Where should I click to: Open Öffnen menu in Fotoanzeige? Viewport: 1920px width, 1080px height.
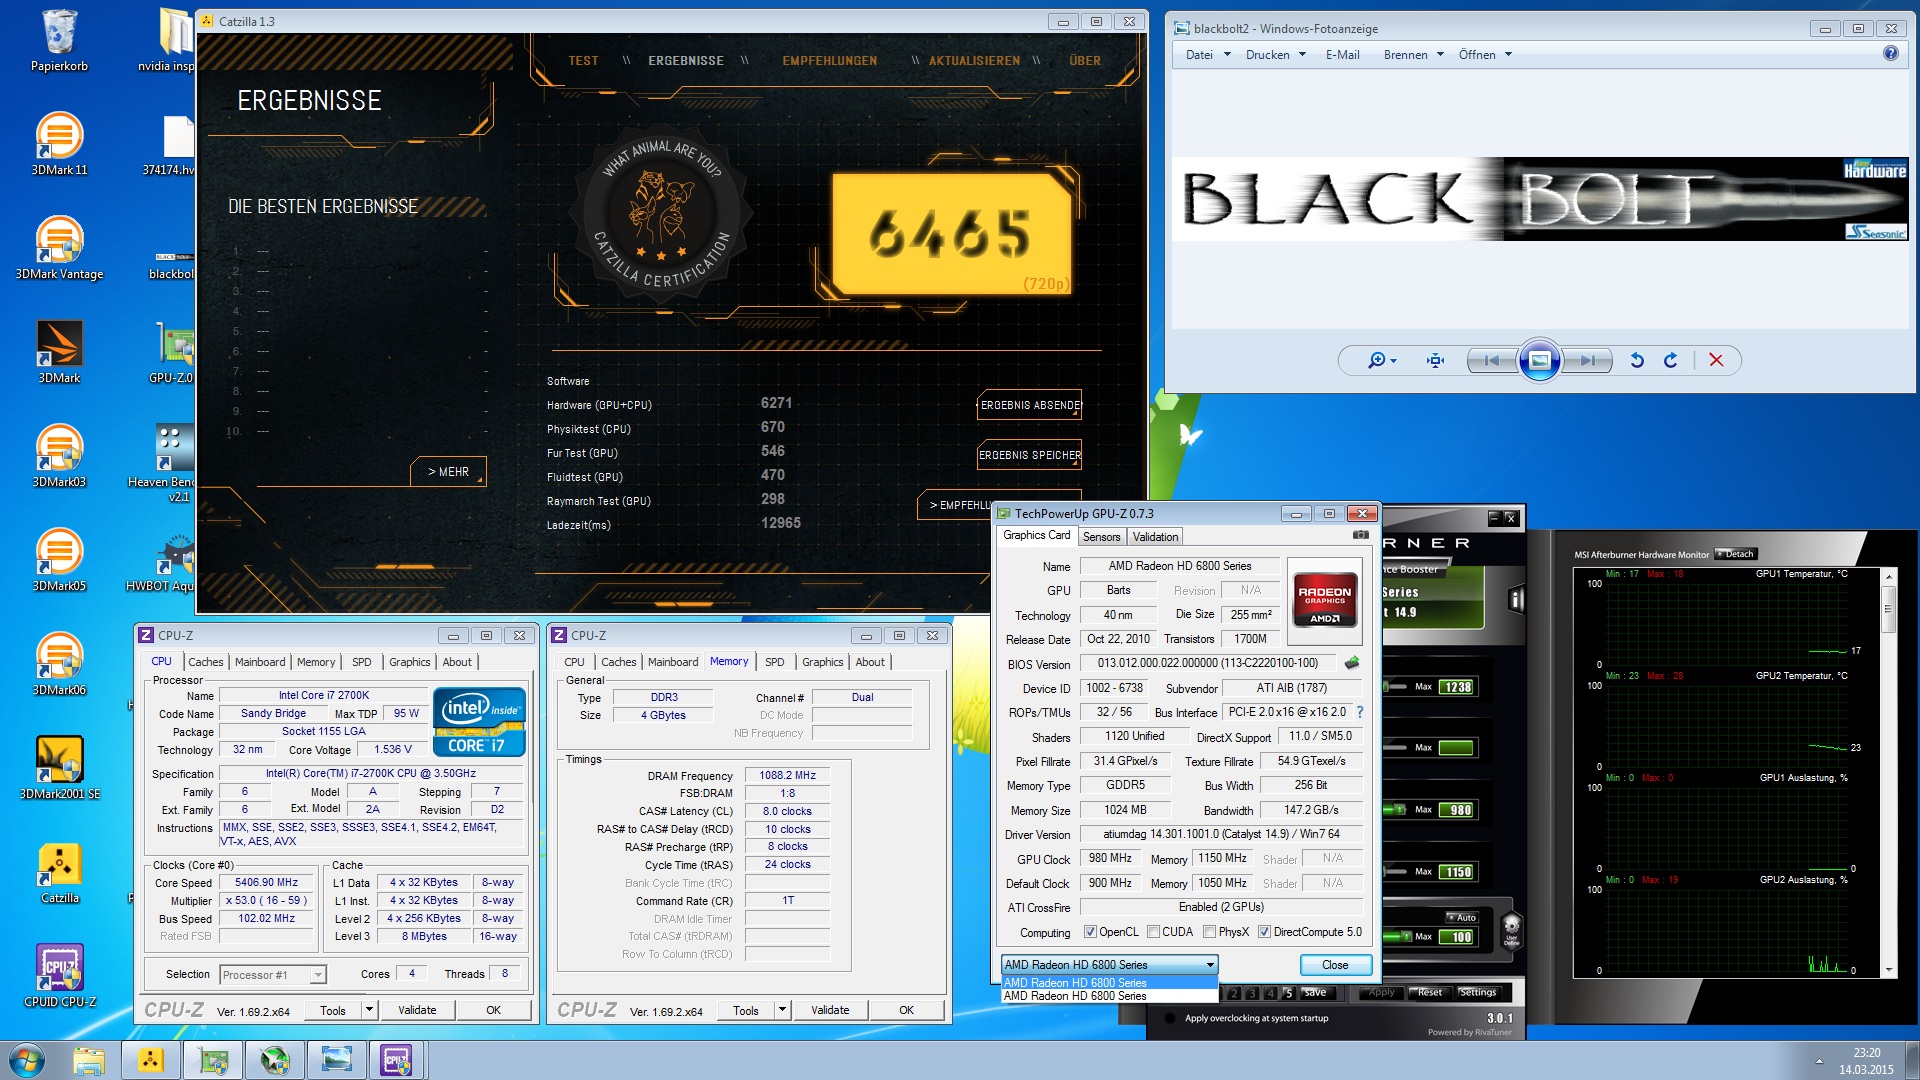point(1485,55)
